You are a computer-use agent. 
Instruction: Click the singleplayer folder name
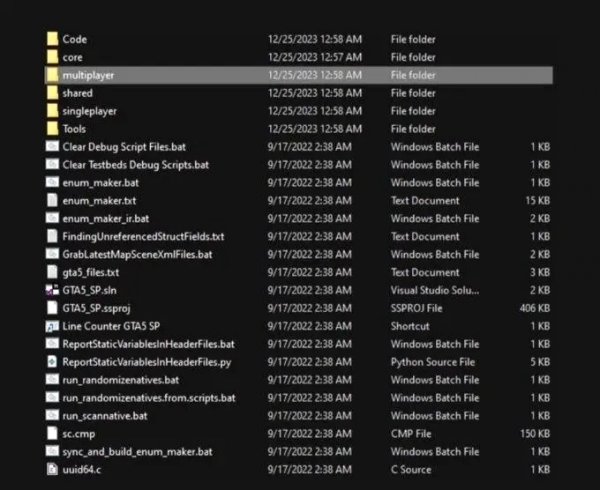point(90,111)
